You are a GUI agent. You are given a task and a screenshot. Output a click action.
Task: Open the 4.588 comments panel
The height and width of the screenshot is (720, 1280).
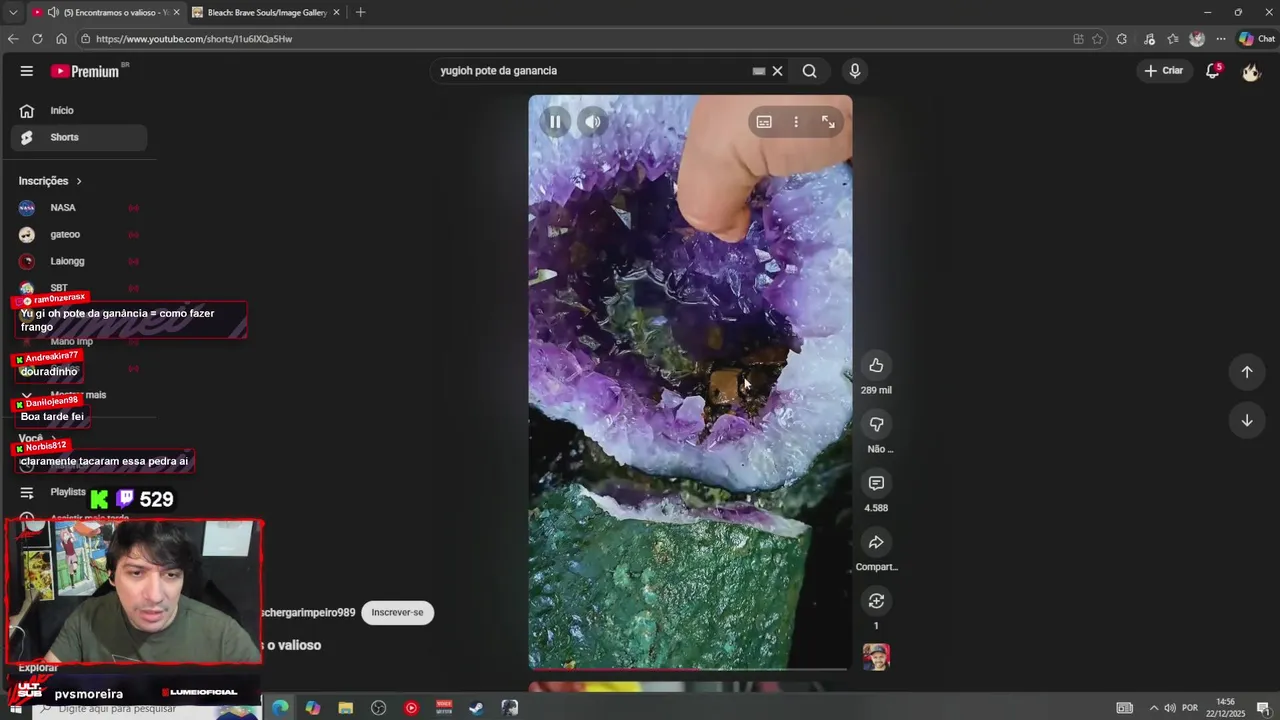[x=876, y=483]
